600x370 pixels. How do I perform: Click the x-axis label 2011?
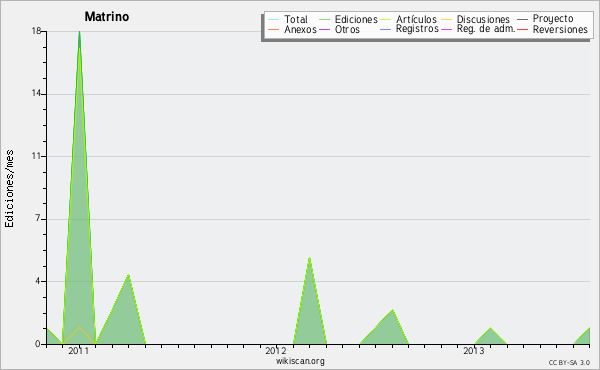(x=78, y=351)
